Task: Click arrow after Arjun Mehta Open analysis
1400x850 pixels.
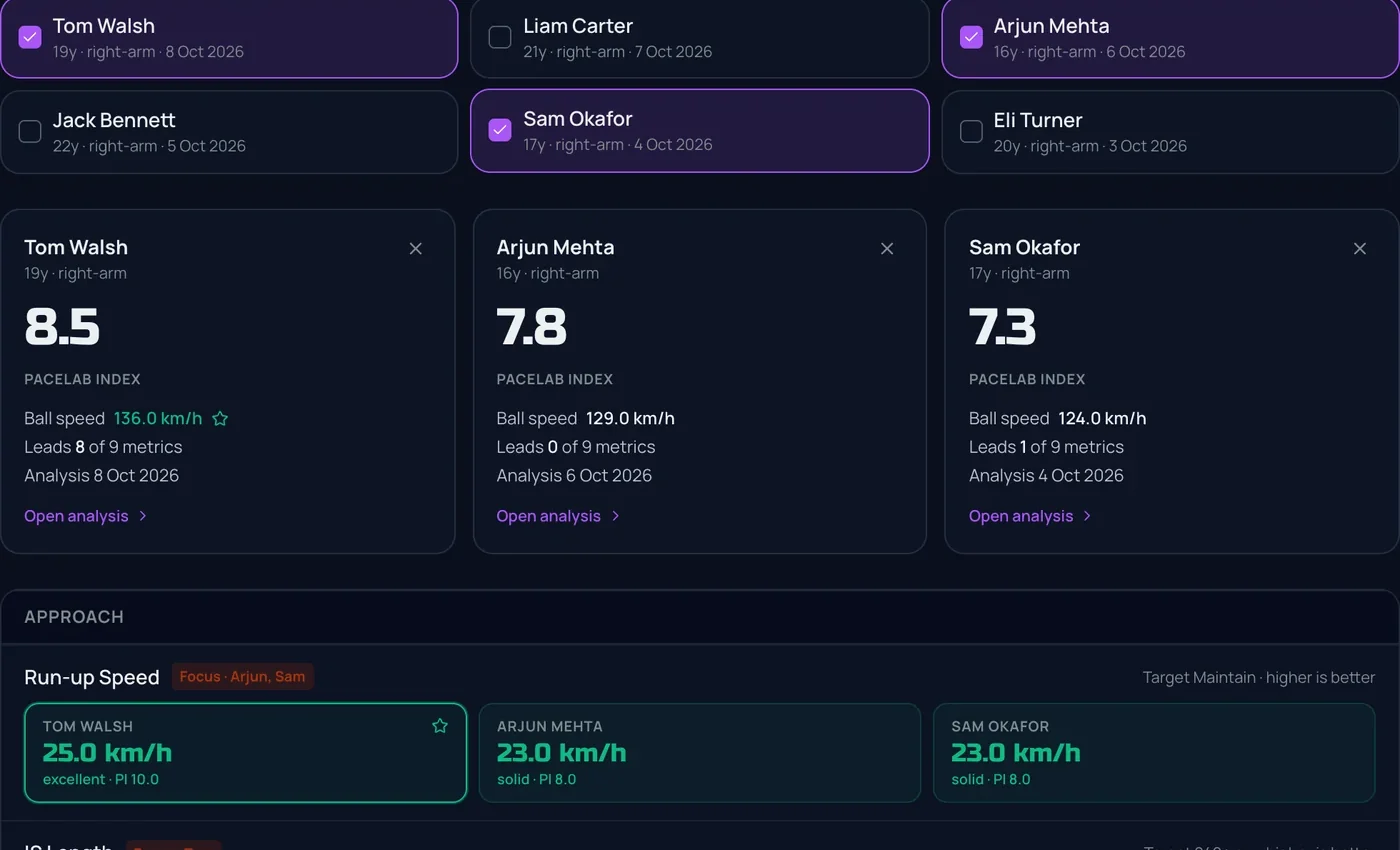Action: [615, 516]
